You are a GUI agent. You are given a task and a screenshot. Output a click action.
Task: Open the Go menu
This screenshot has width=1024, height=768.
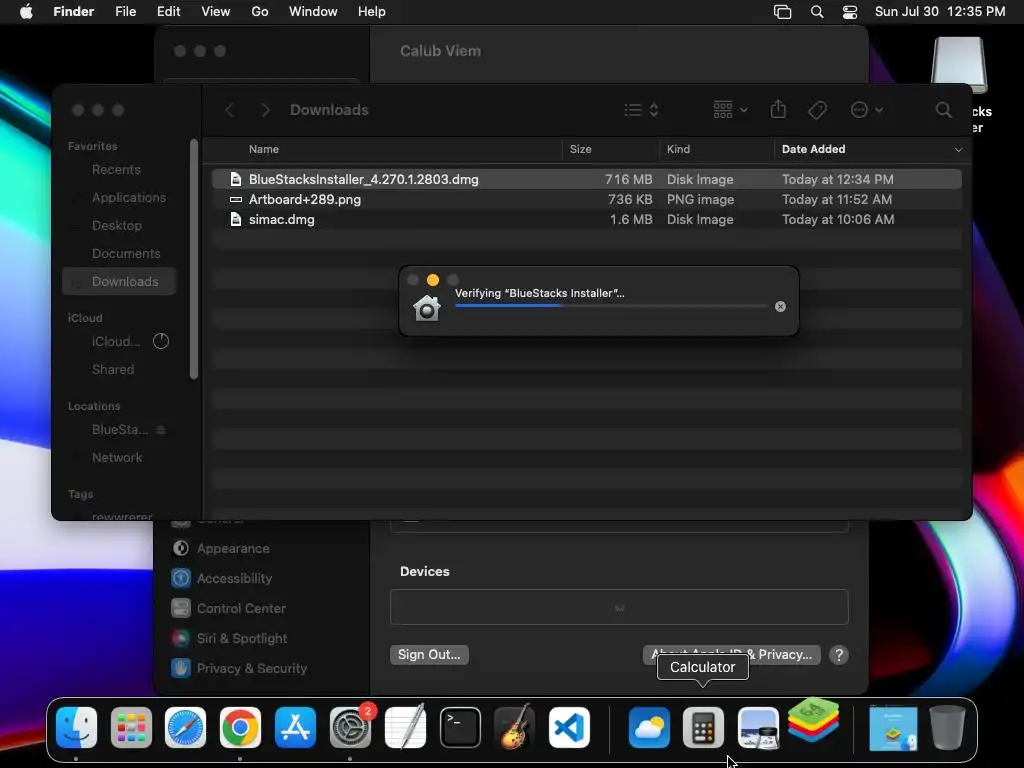260,12
